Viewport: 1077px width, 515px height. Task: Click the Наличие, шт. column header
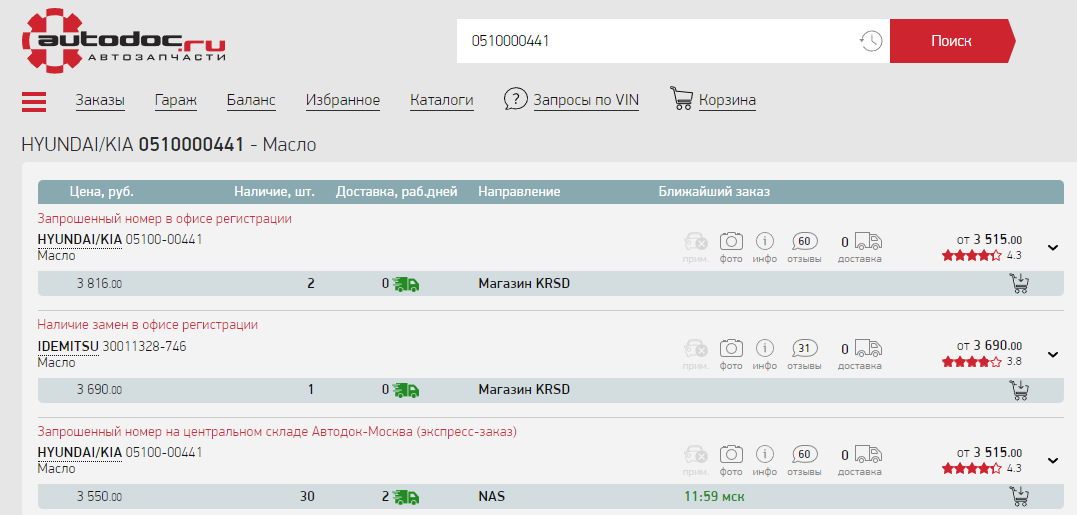(274, 192)
